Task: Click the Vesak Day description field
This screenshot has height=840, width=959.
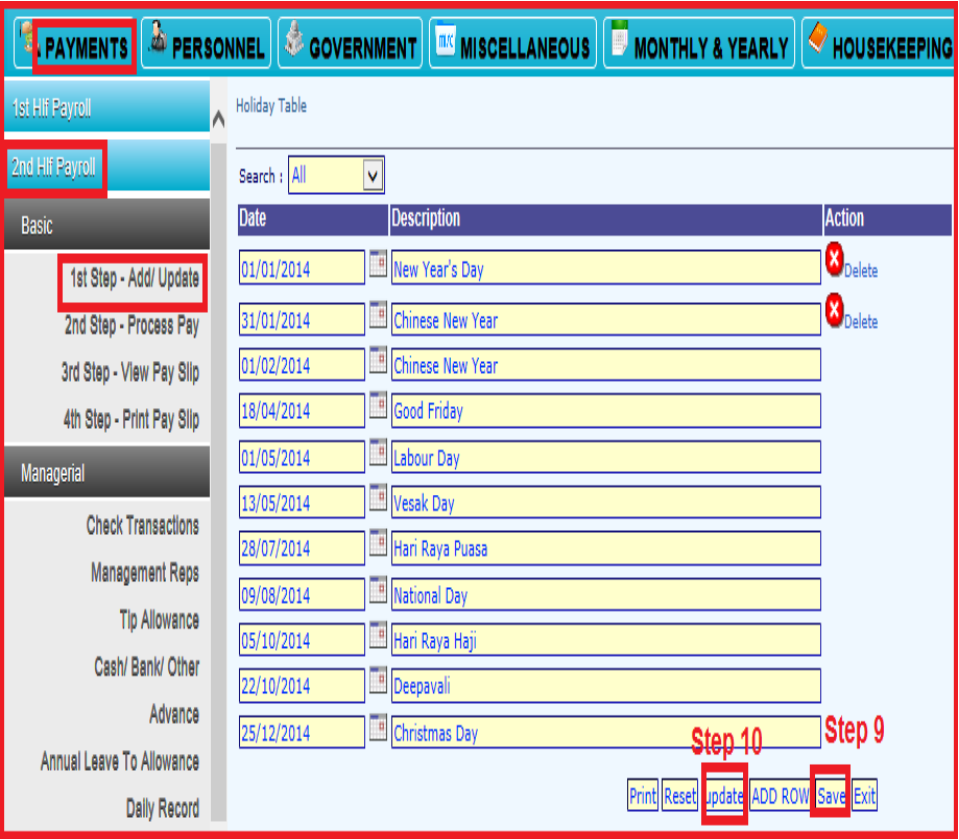Action: 605,502
